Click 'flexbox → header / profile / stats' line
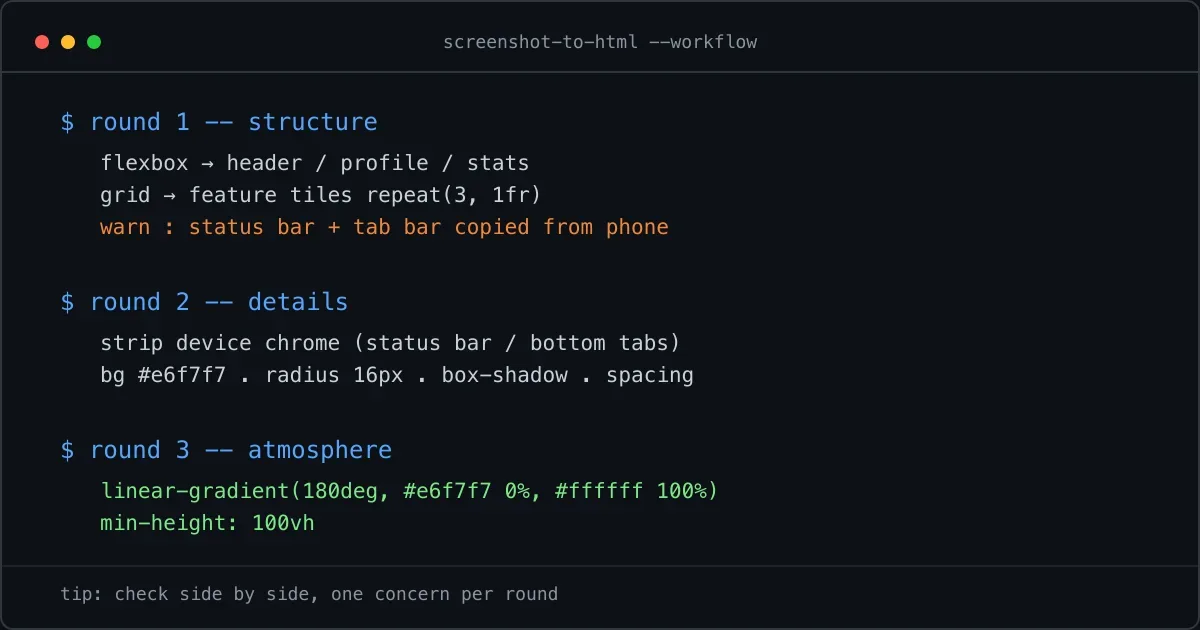 click(315, 163)
